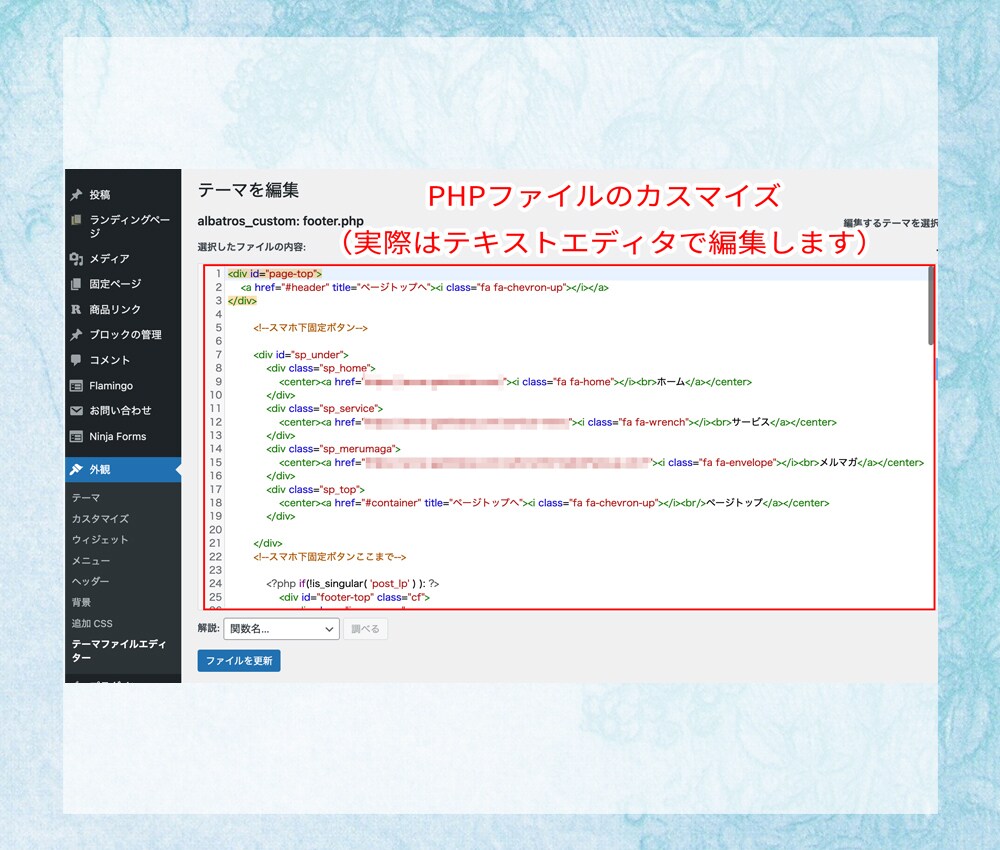Click the テーマを編集 page heading
Viewport: 1000px width, 850px height.
pos(249,190)
